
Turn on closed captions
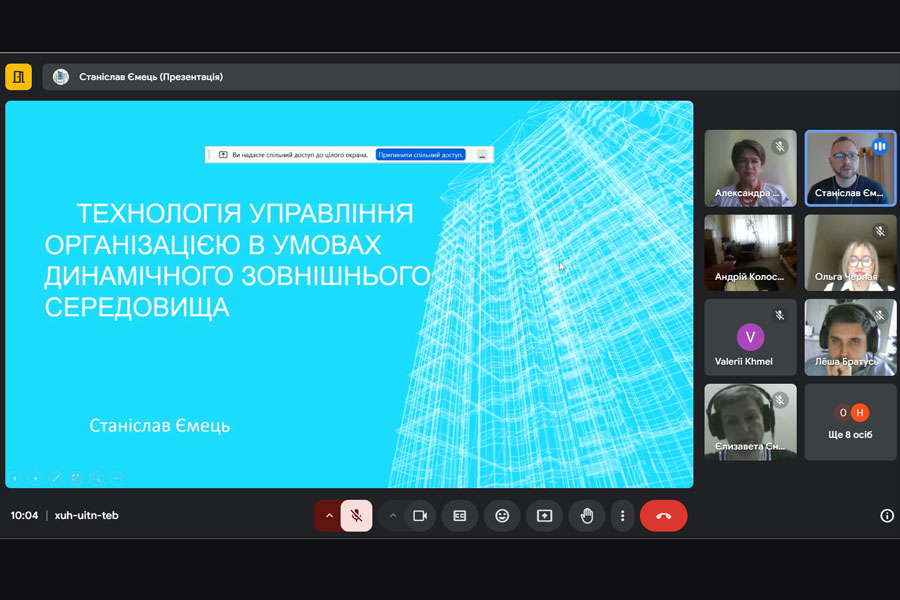click(460, 516)
